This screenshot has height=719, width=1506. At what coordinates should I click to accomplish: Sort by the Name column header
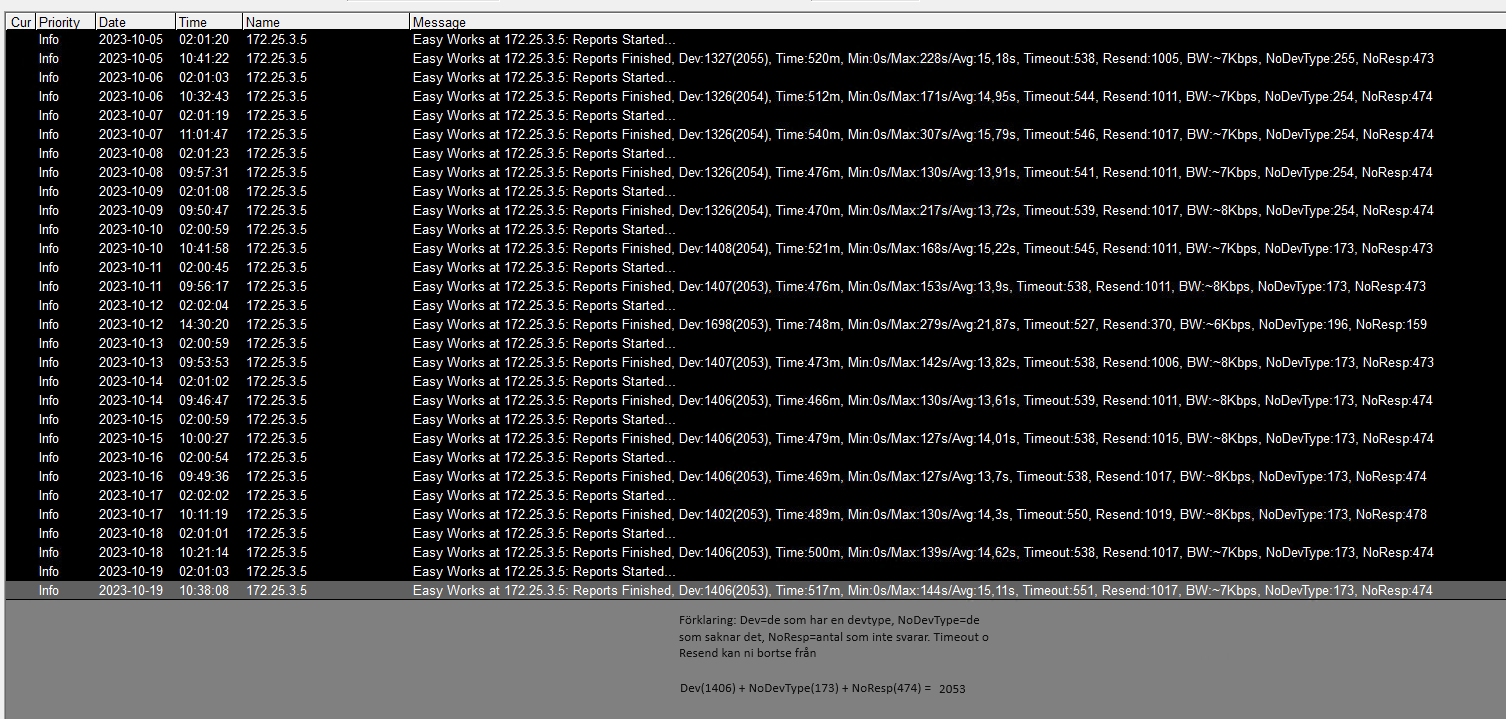tap(326, 22)
